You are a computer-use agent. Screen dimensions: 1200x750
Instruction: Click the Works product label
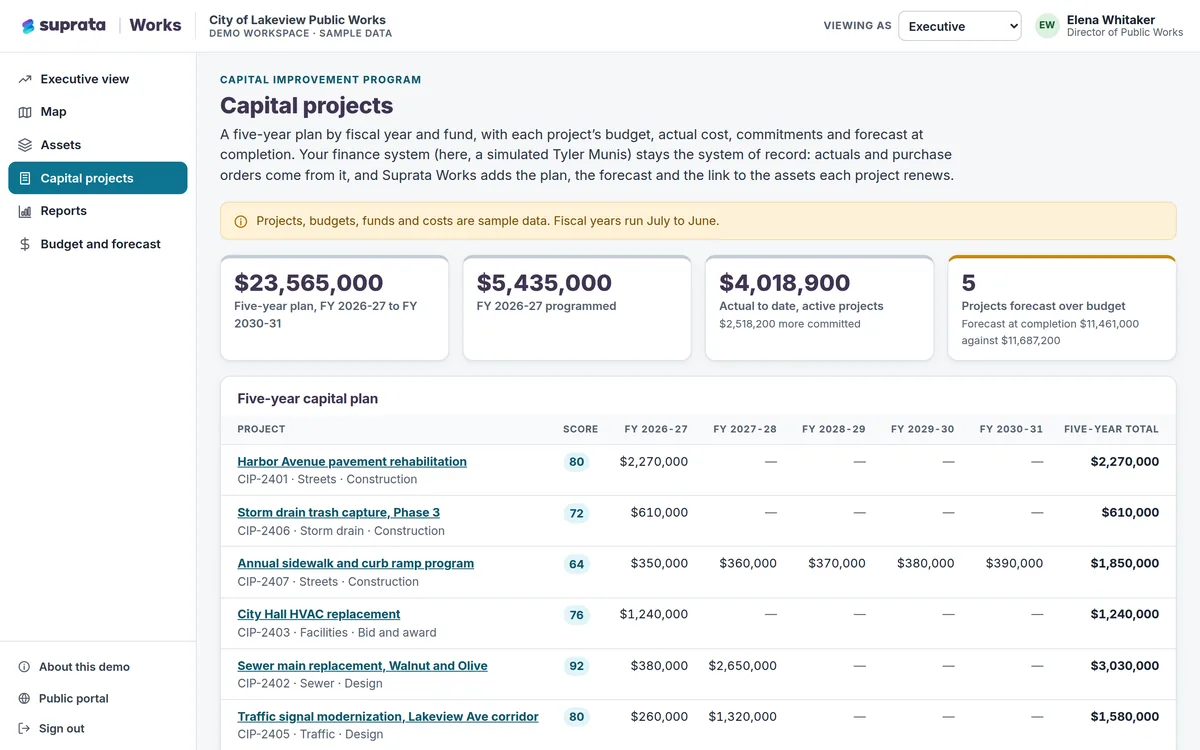click(x=156, y=26)
